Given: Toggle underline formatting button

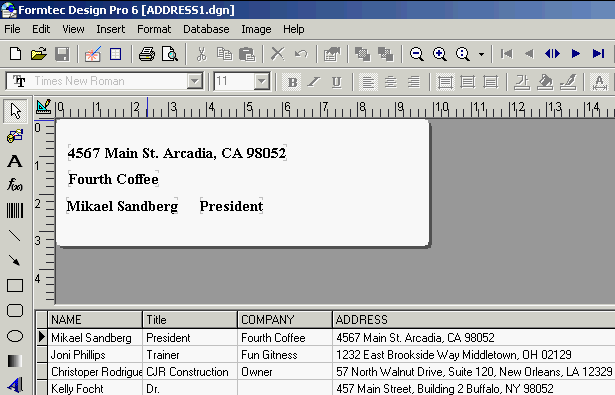Looking at the screenshot, I should (336, 82).
